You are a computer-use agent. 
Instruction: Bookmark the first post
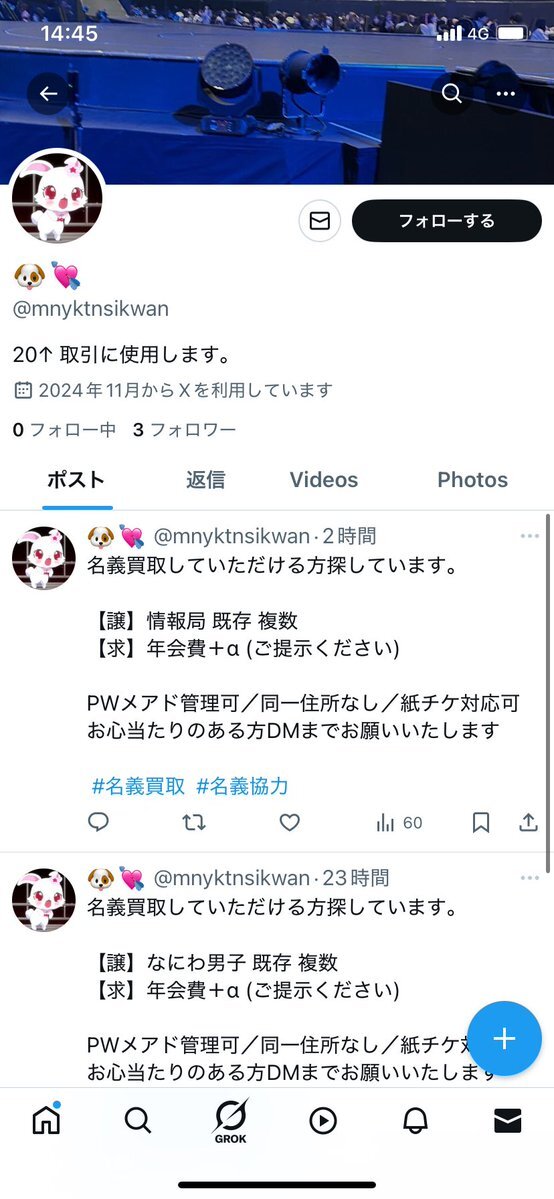[x=481, y=823]
